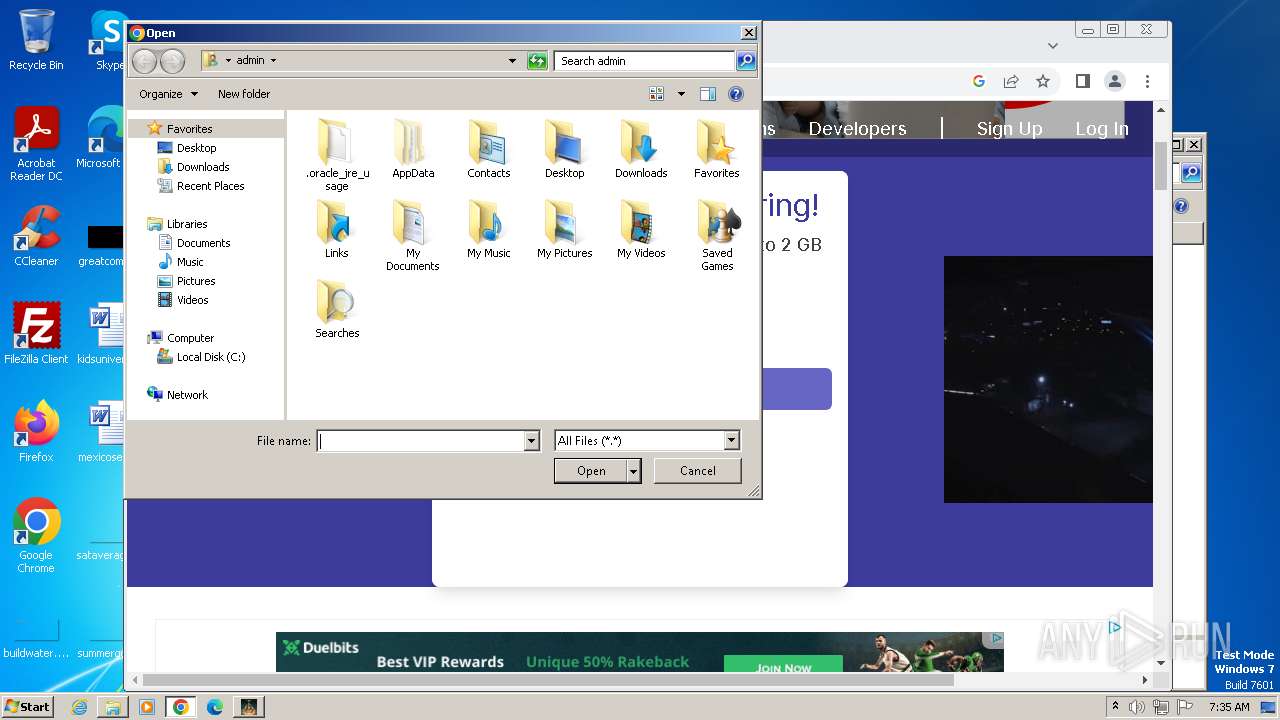Click the Open button

pos(591,471)
